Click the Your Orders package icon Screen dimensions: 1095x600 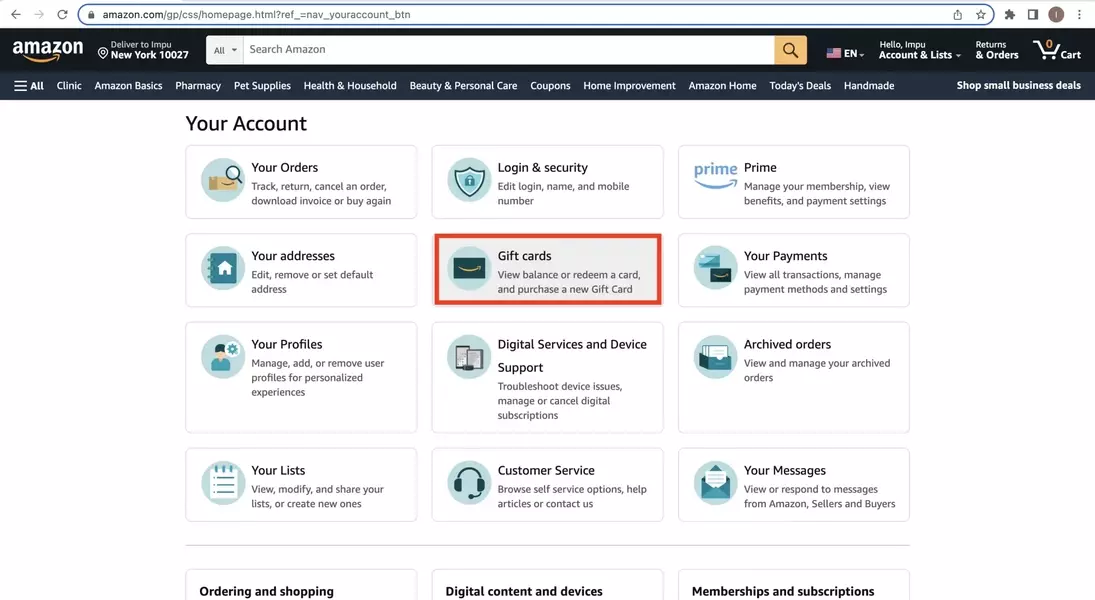point(223,180)
